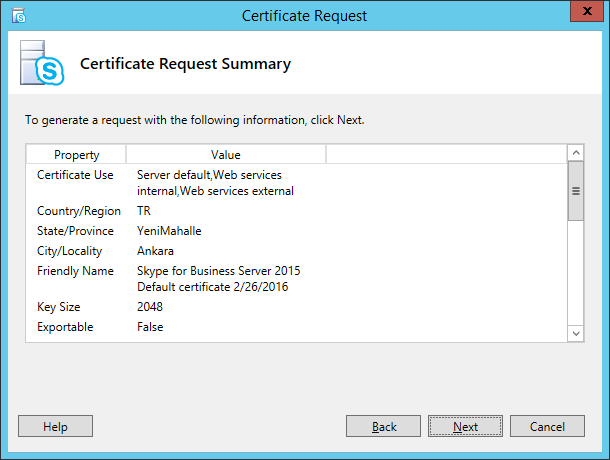This screenshot has height=460, width=610.
Task: Select the Friendly Name property
Action: coord(75,271)
